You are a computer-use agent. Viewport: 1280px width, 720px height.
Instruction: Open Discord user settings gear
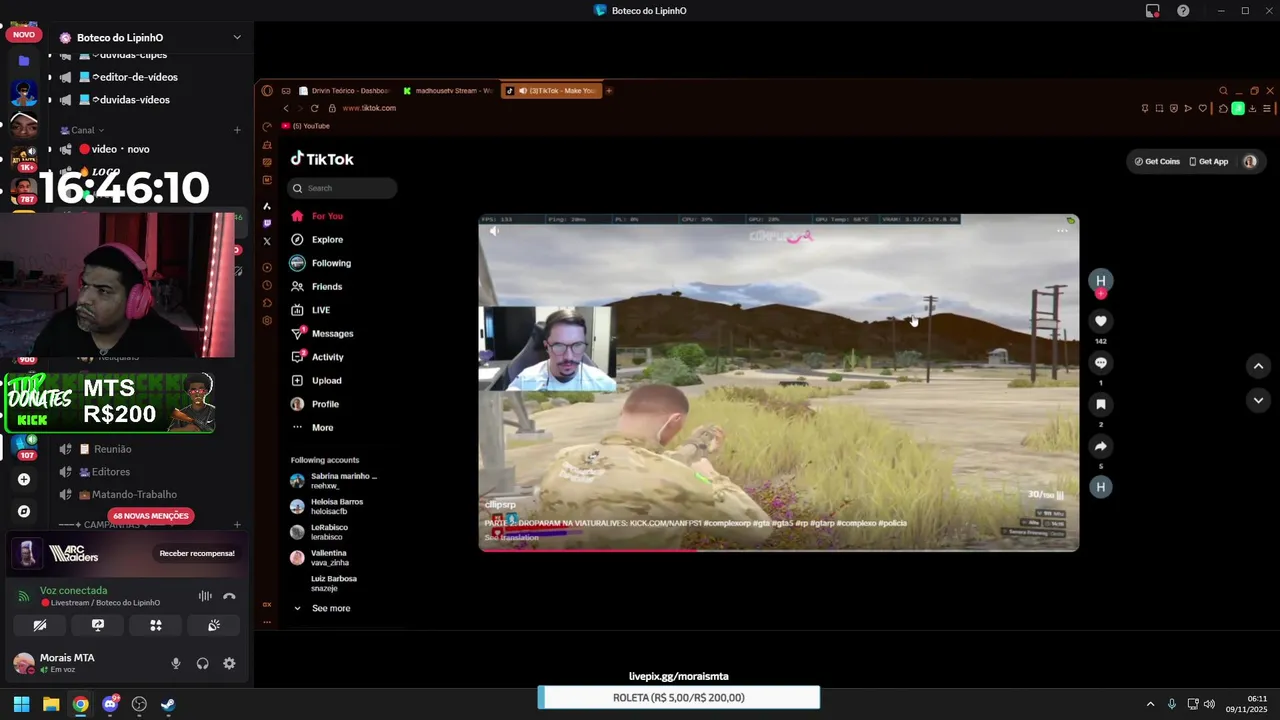(x=229, y=663)
